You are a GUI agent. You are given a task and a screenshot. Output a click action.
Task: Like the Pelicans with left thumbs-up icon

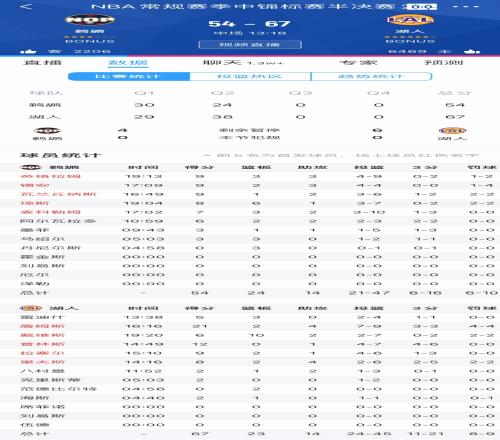click(28, 51)
